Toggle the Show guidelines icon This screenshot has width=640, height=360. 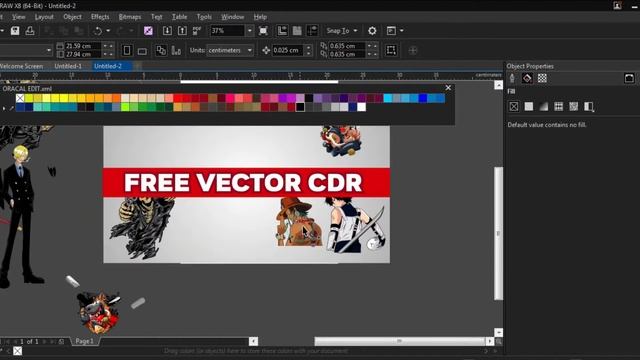pos(312,31)
